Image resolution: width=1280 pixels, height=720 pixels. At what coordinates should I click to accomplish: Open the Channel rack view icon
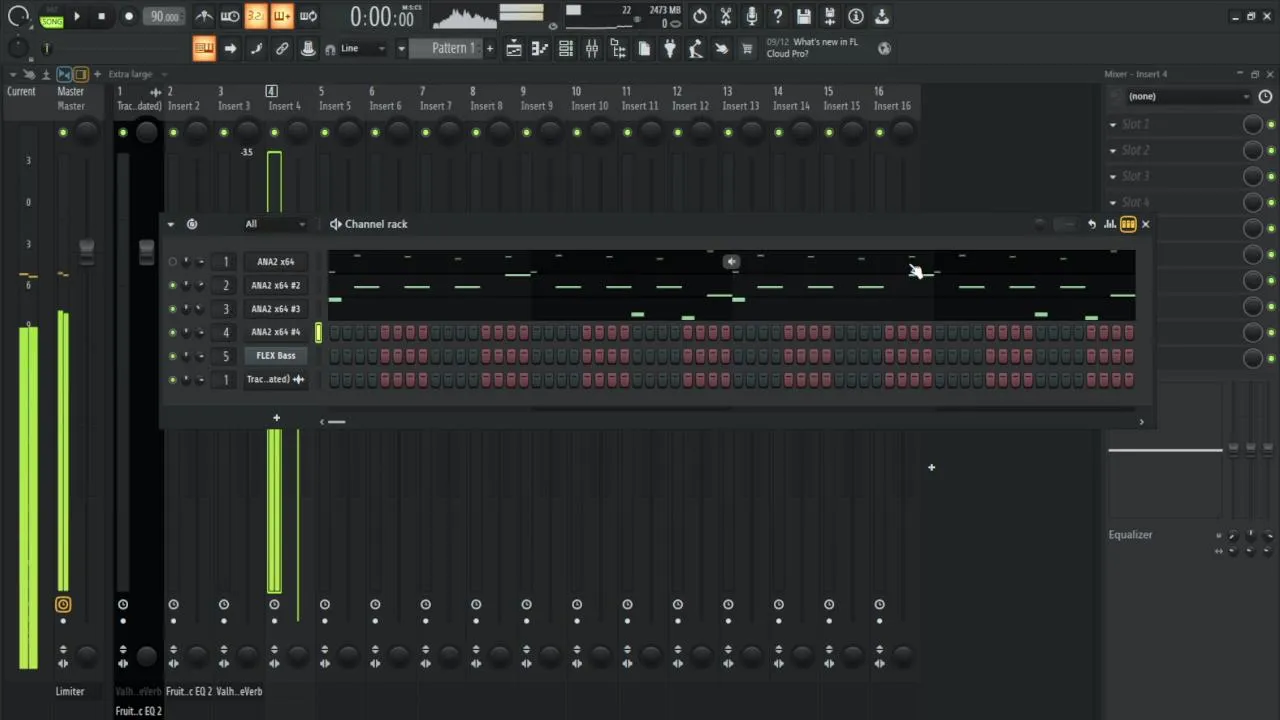pos(565,48)
